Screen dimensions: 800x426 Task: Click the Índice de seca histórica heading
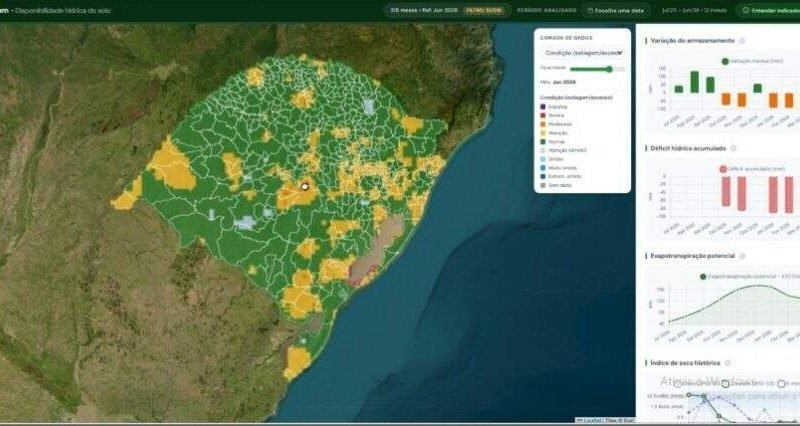pyautogui.click(x=685, y=363)
